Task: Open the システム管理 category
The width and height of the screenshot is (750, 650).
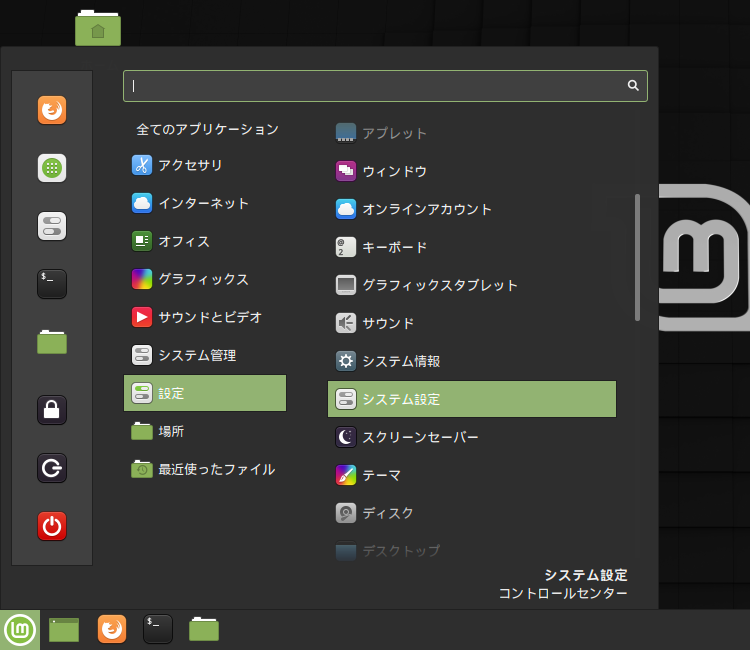Action: click(205, 355)
